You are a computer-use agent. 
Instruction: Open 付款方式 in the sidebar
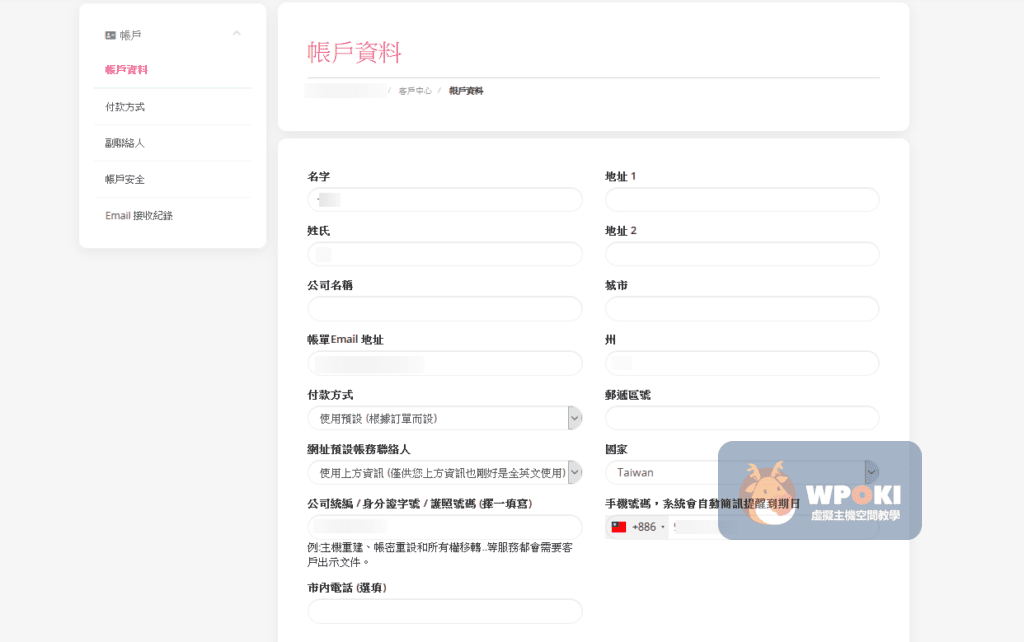[x=125, y=107]
